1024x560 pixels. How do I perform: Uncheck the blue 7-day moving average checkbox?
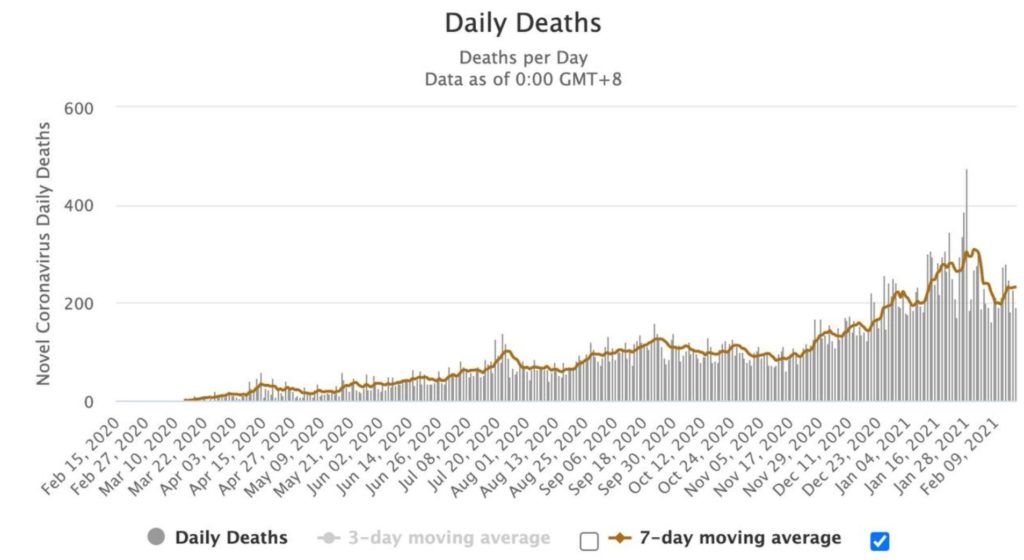click(x=880, y=541)
